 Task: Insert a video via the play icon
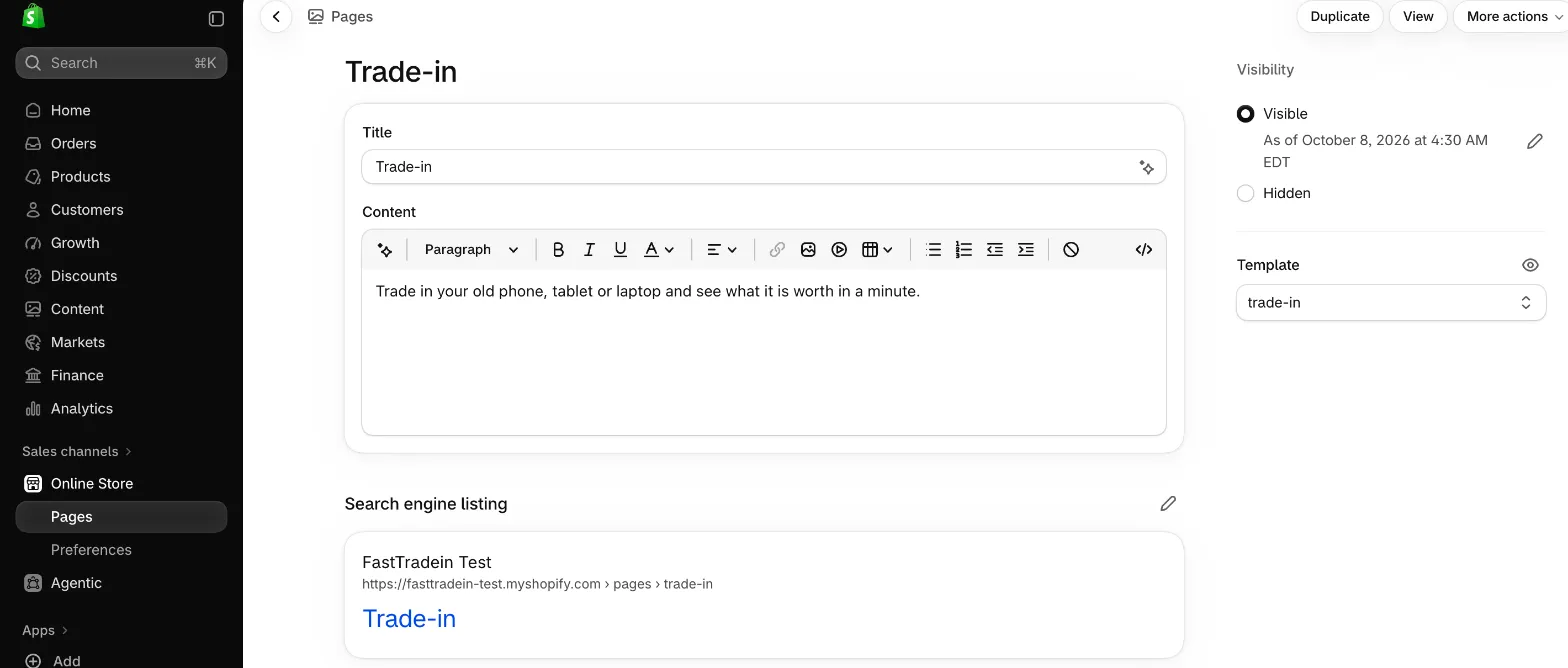point(839,250)
